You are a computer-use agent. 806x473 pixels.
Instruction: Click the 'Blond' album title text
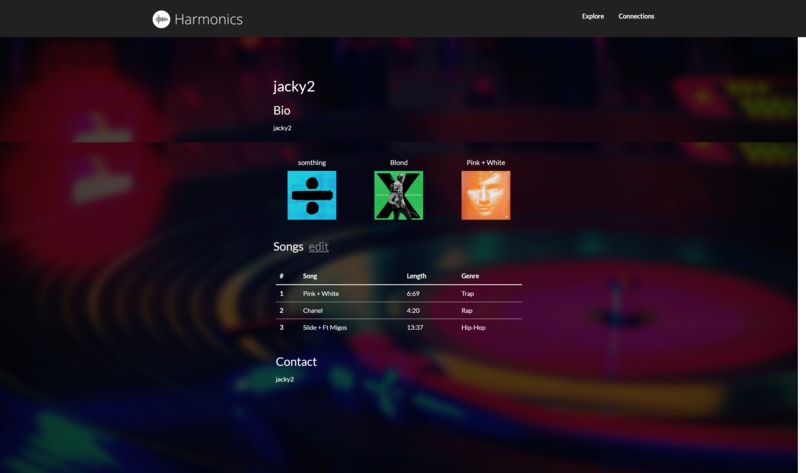click(399, 162)
